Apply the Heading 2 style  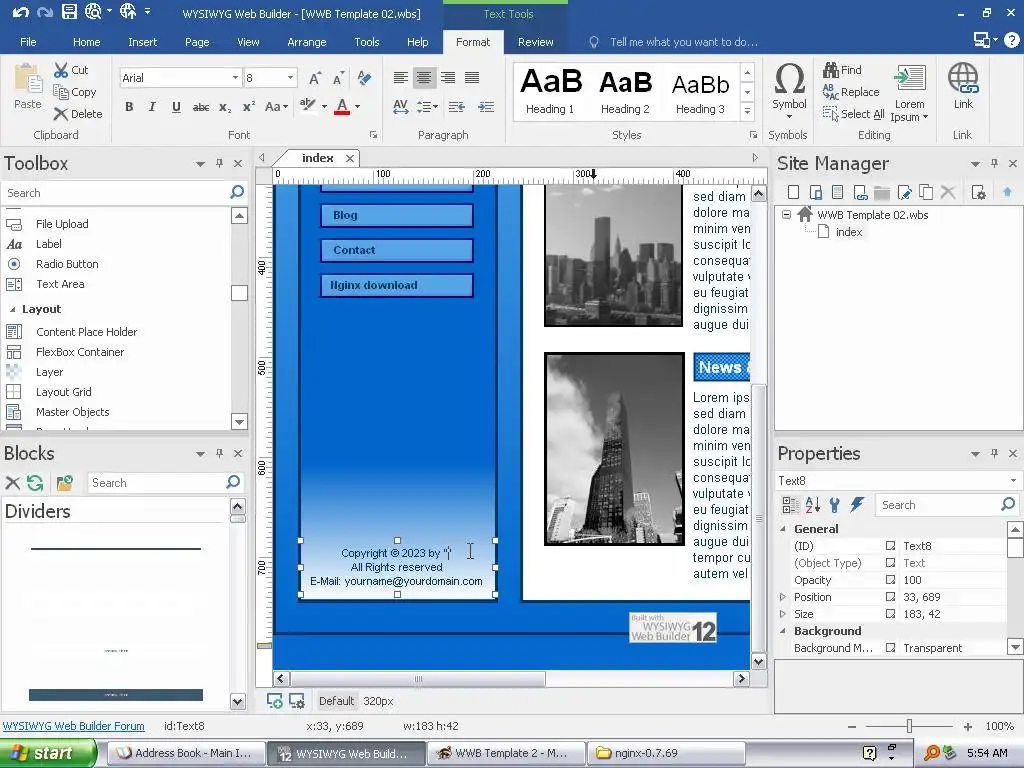[625, 91]
